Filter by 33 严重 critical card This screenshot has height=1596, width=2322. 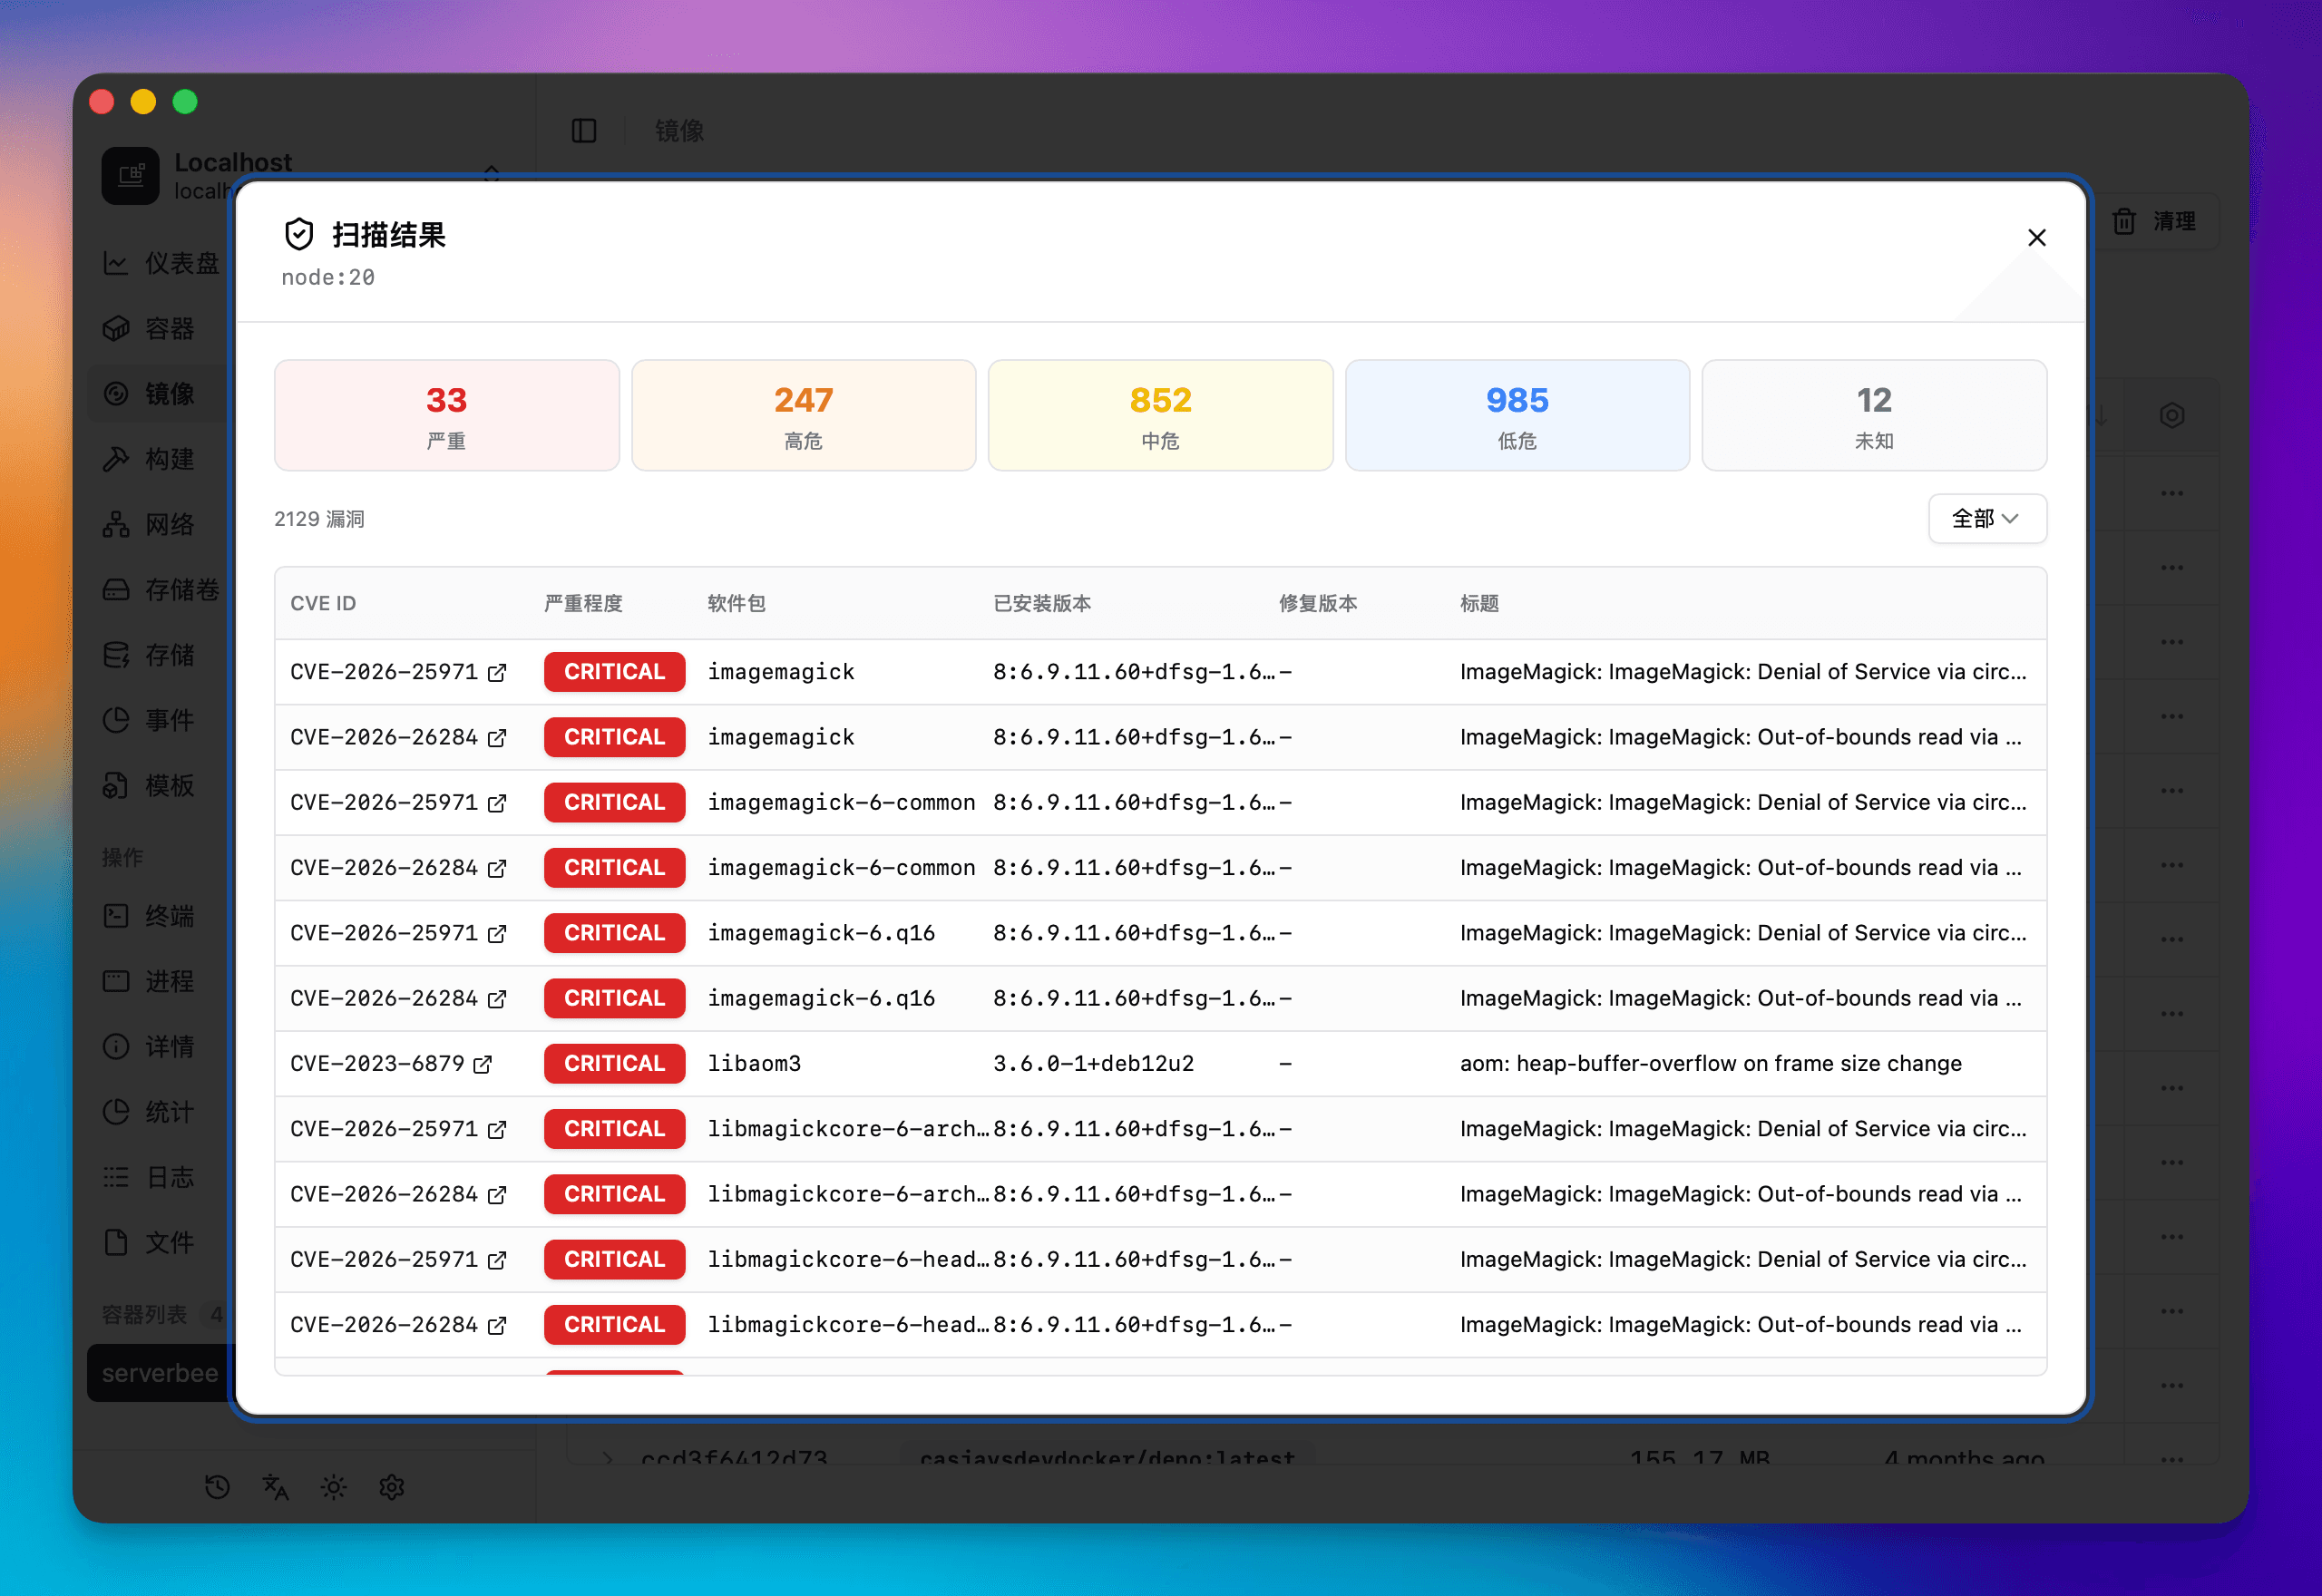[x=446, y=415]
